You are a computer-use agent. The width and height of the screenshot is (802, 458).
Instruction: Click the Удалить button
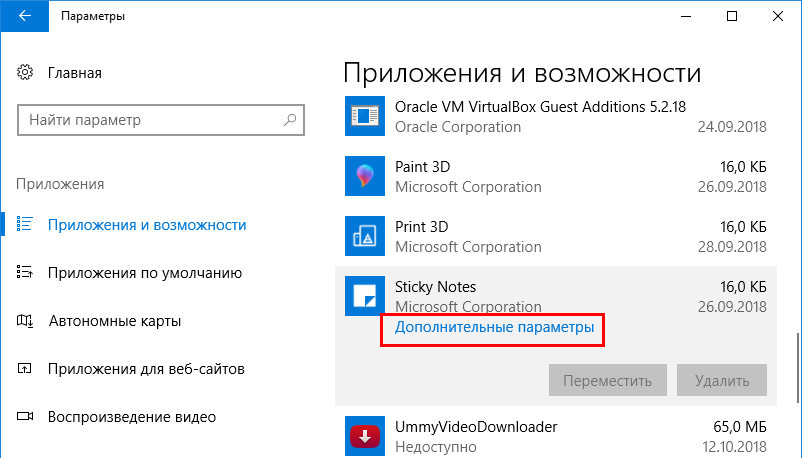(x=722, y=380)
